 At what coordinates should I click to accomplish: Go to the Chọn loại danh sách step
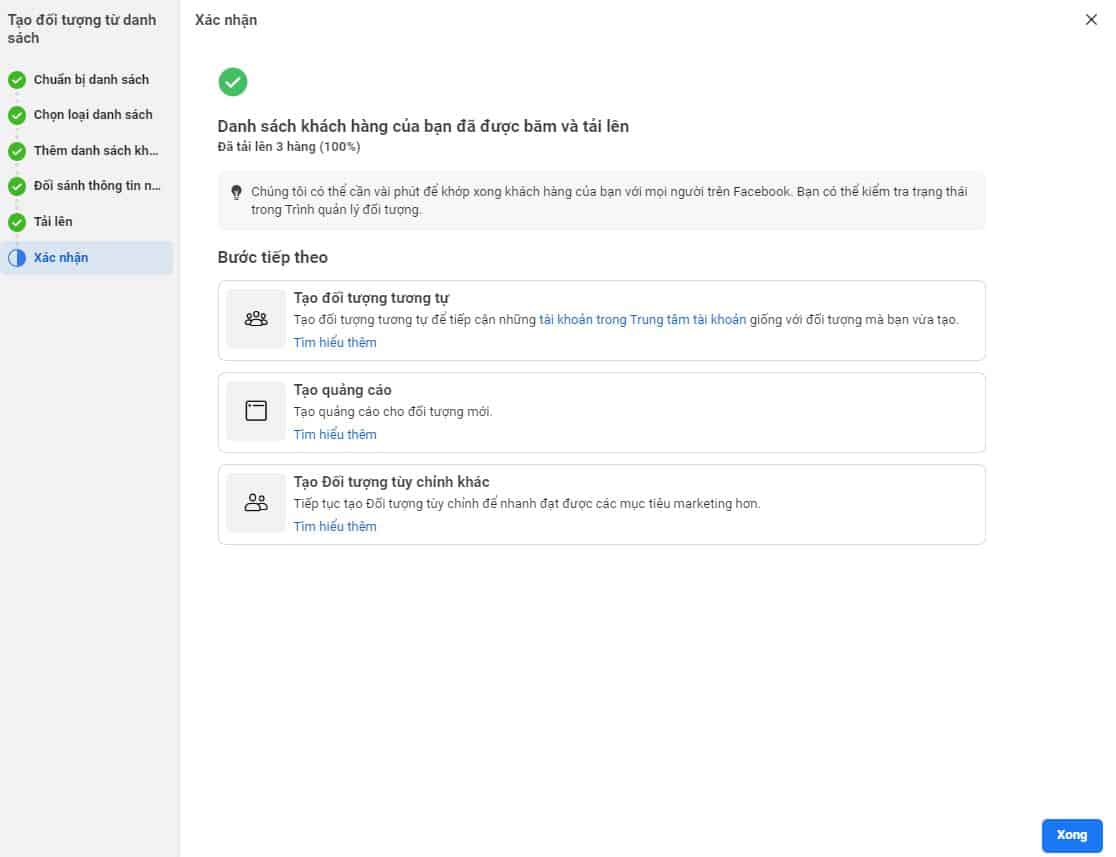tap(93, 115)
